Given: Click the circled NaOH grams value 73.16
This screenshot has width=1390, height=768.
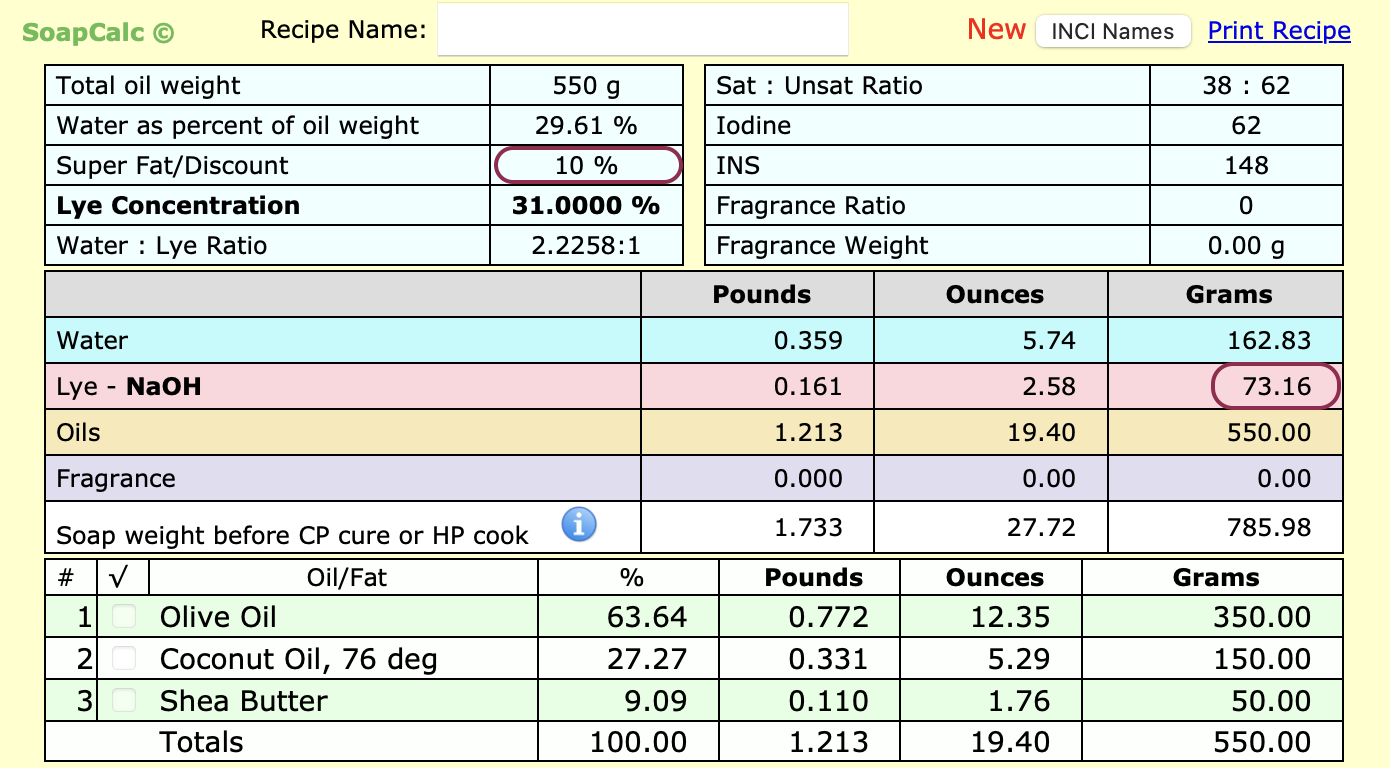Looking at the screenshot, I should (1275, 387).
